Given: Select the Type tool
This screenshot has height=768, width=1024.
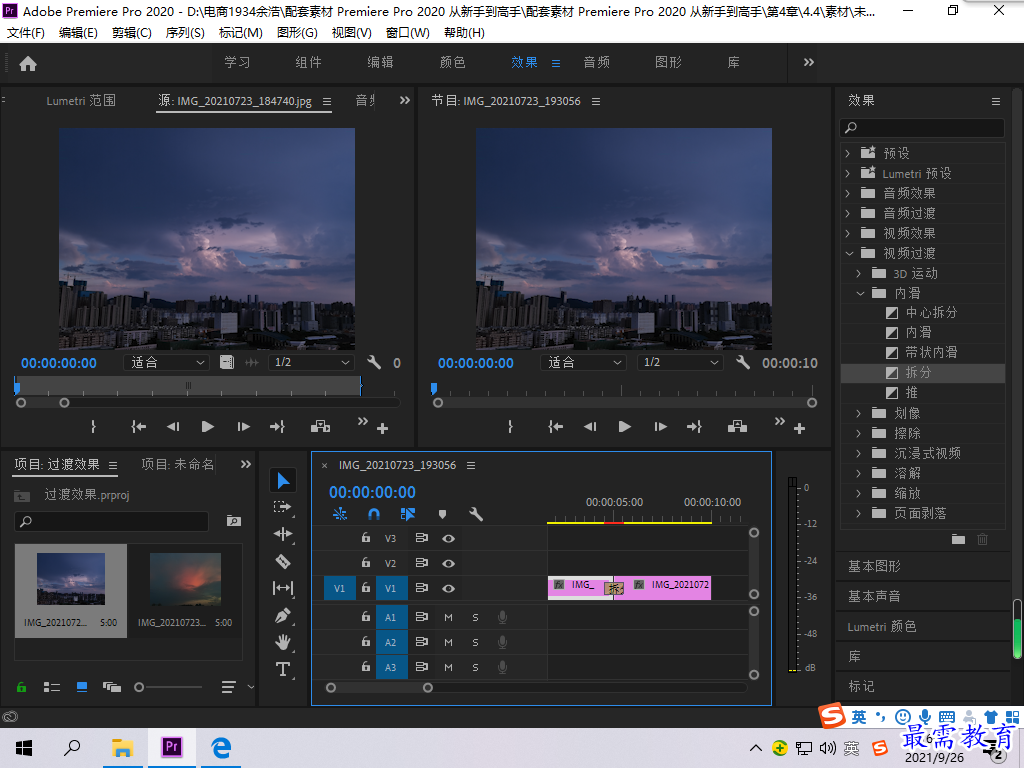Looking at the screenshot, I should click(x=283, y=669).
